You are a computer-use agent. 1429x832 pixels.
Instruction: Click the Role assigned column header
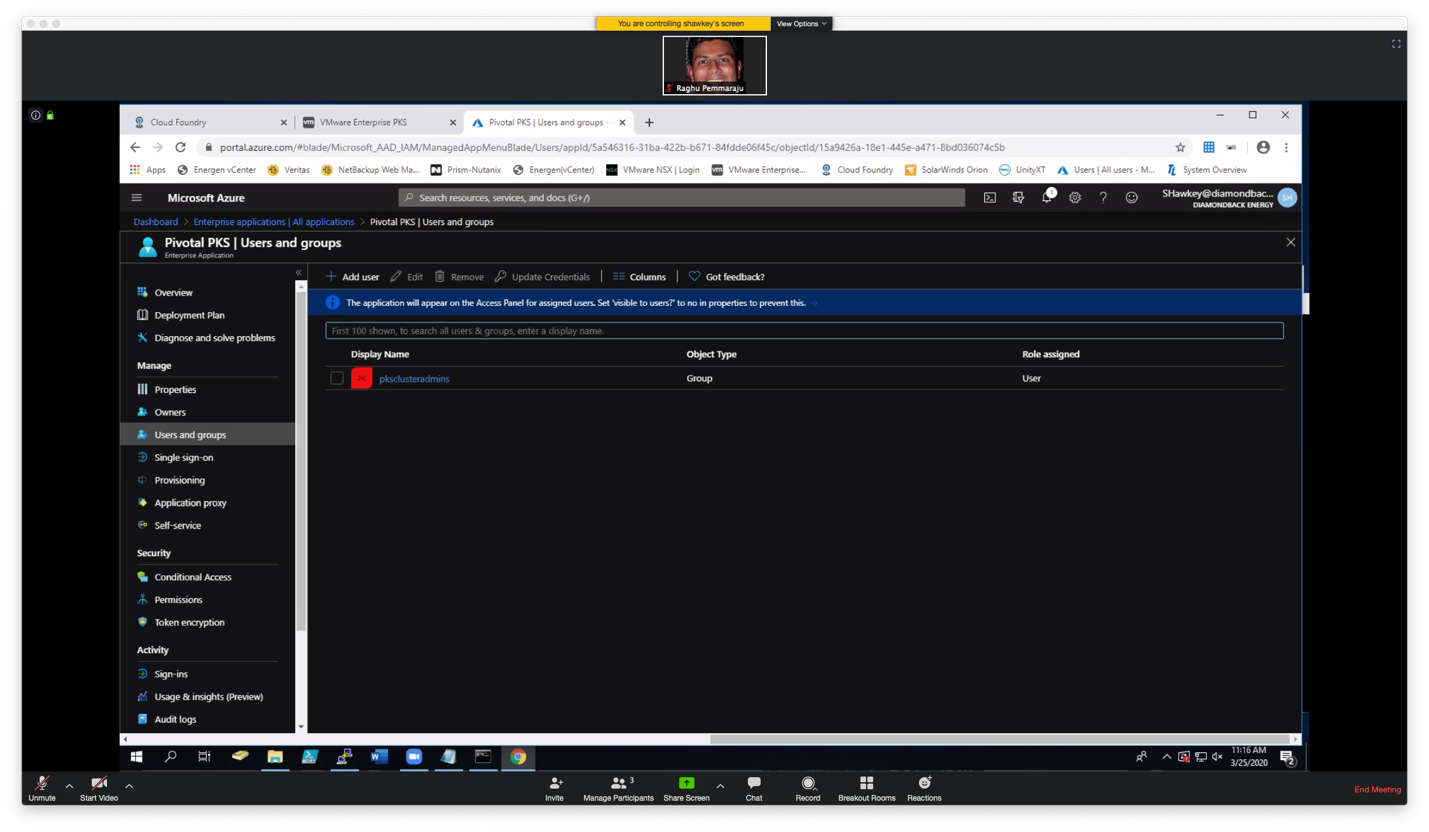point(1050,354)
